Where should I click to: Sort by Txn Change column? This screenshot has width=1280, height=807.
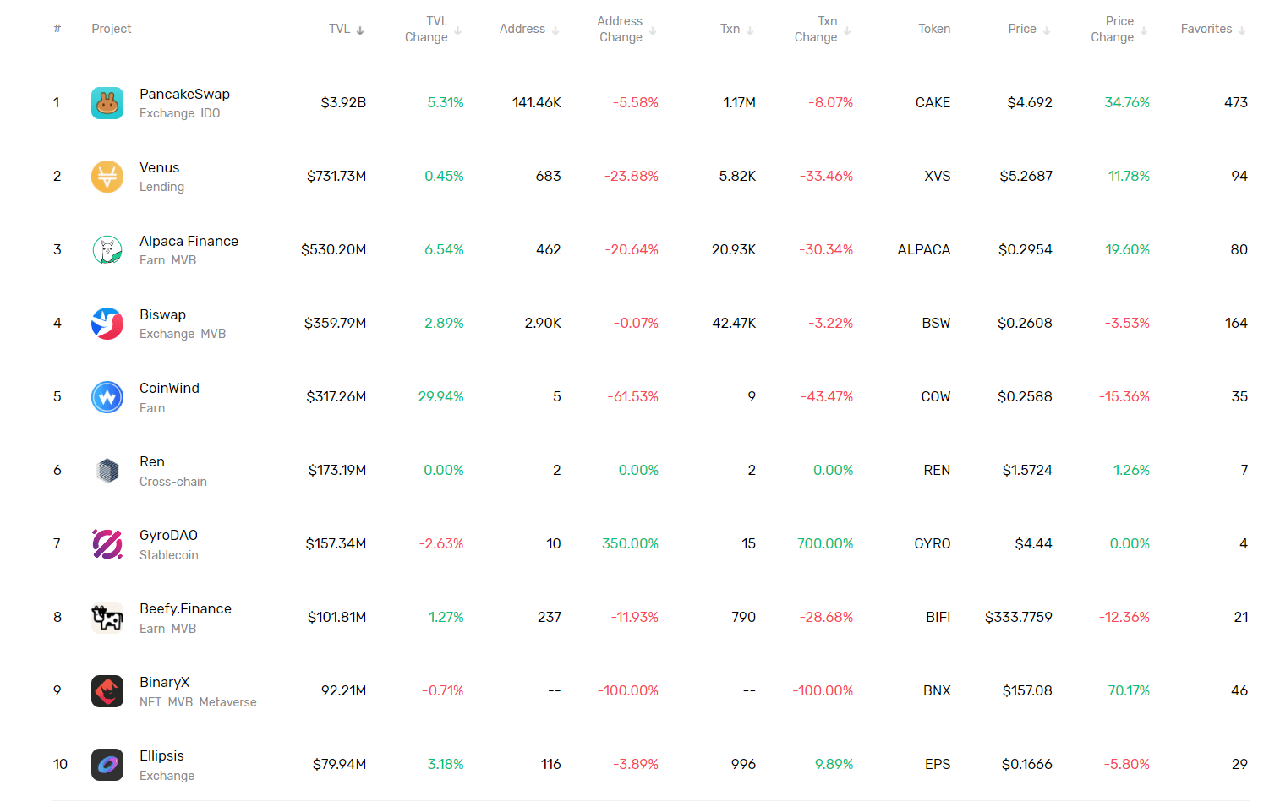[x=823, y=29]
